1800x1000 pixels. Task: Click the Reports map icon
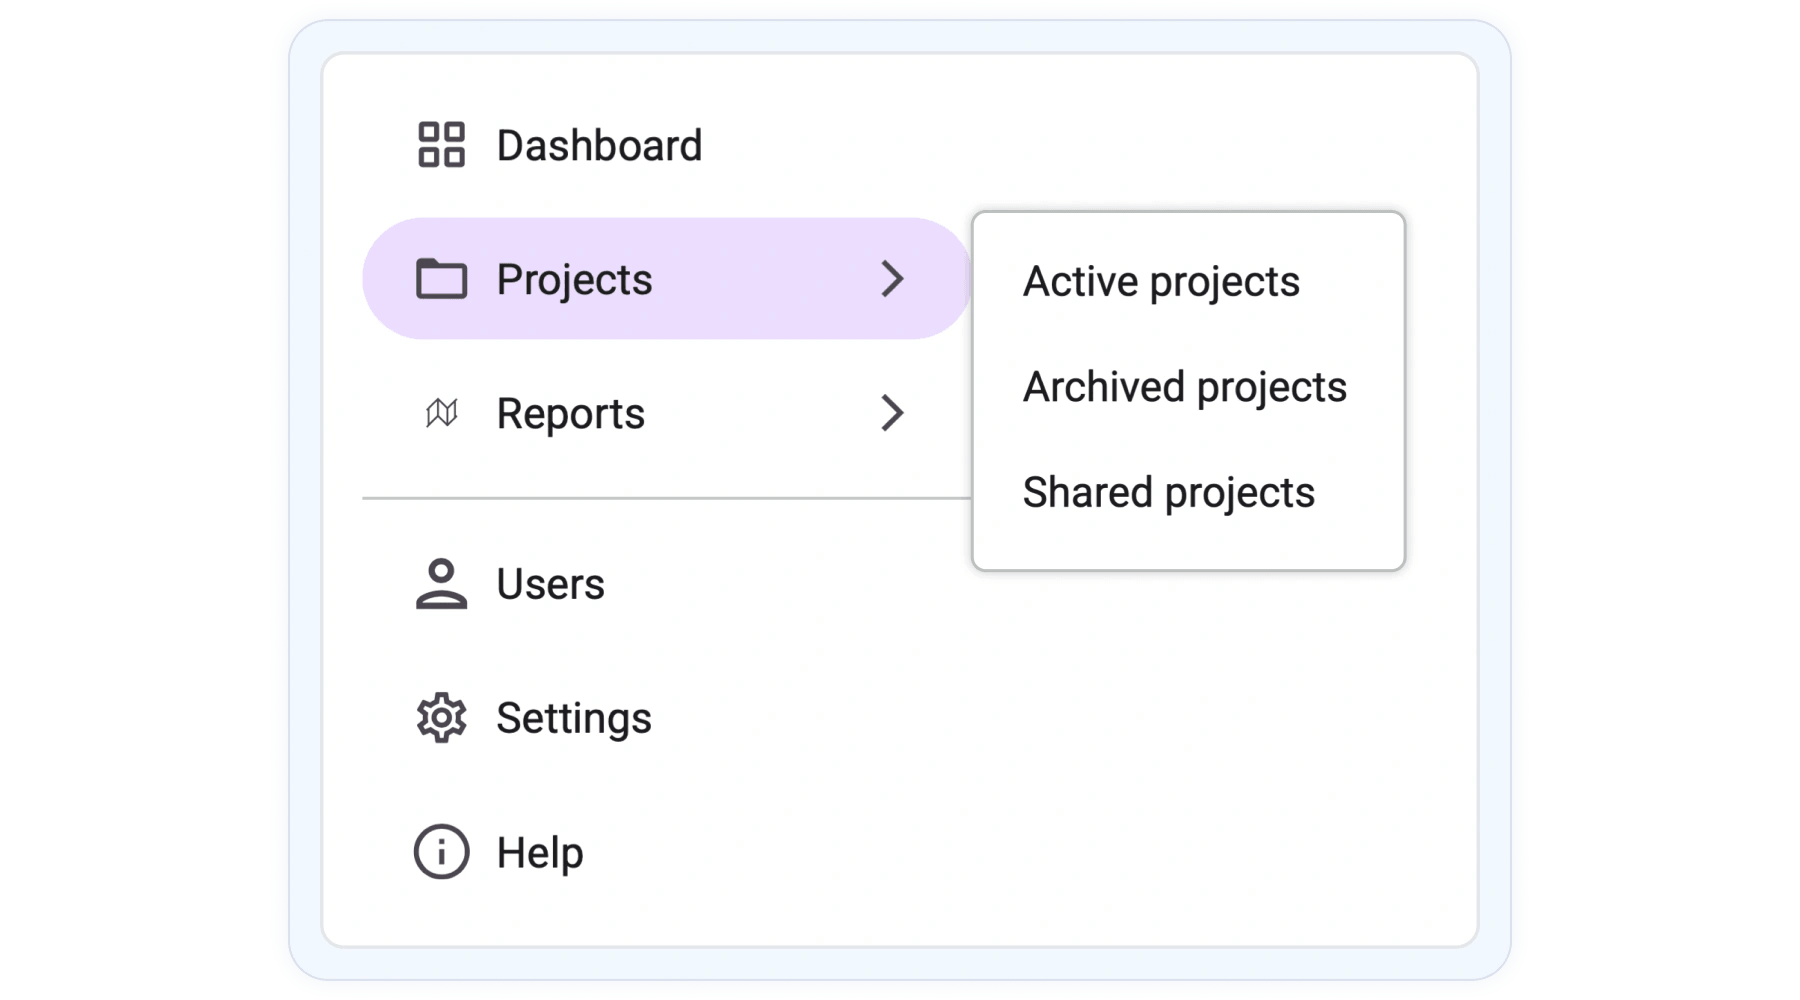(x=441, y=413)
